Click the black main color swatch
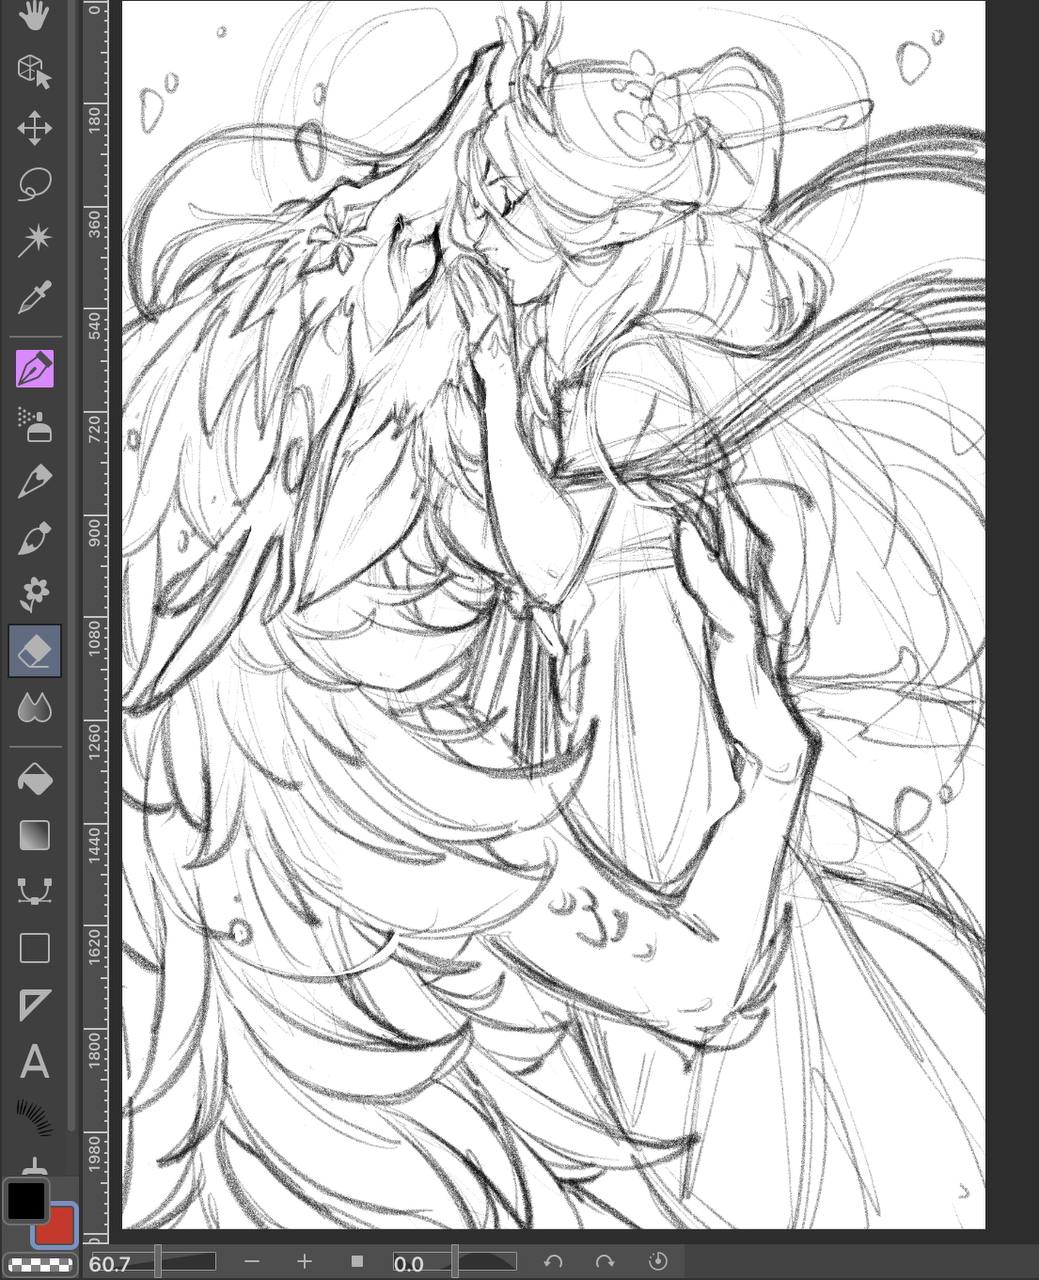1039x1280 pixels. coord(25,1200)
